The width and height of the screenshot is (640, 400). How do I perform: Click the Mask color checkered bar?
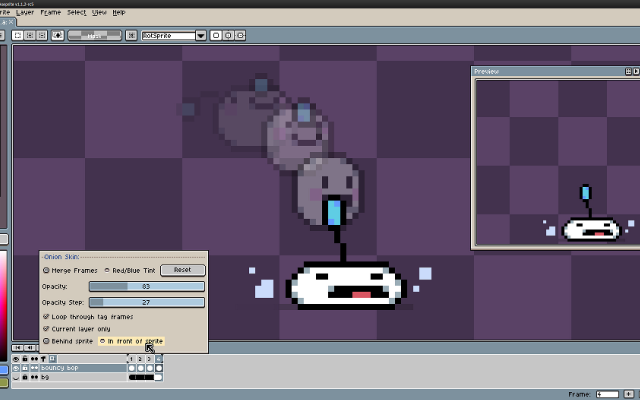click(94, 36)
